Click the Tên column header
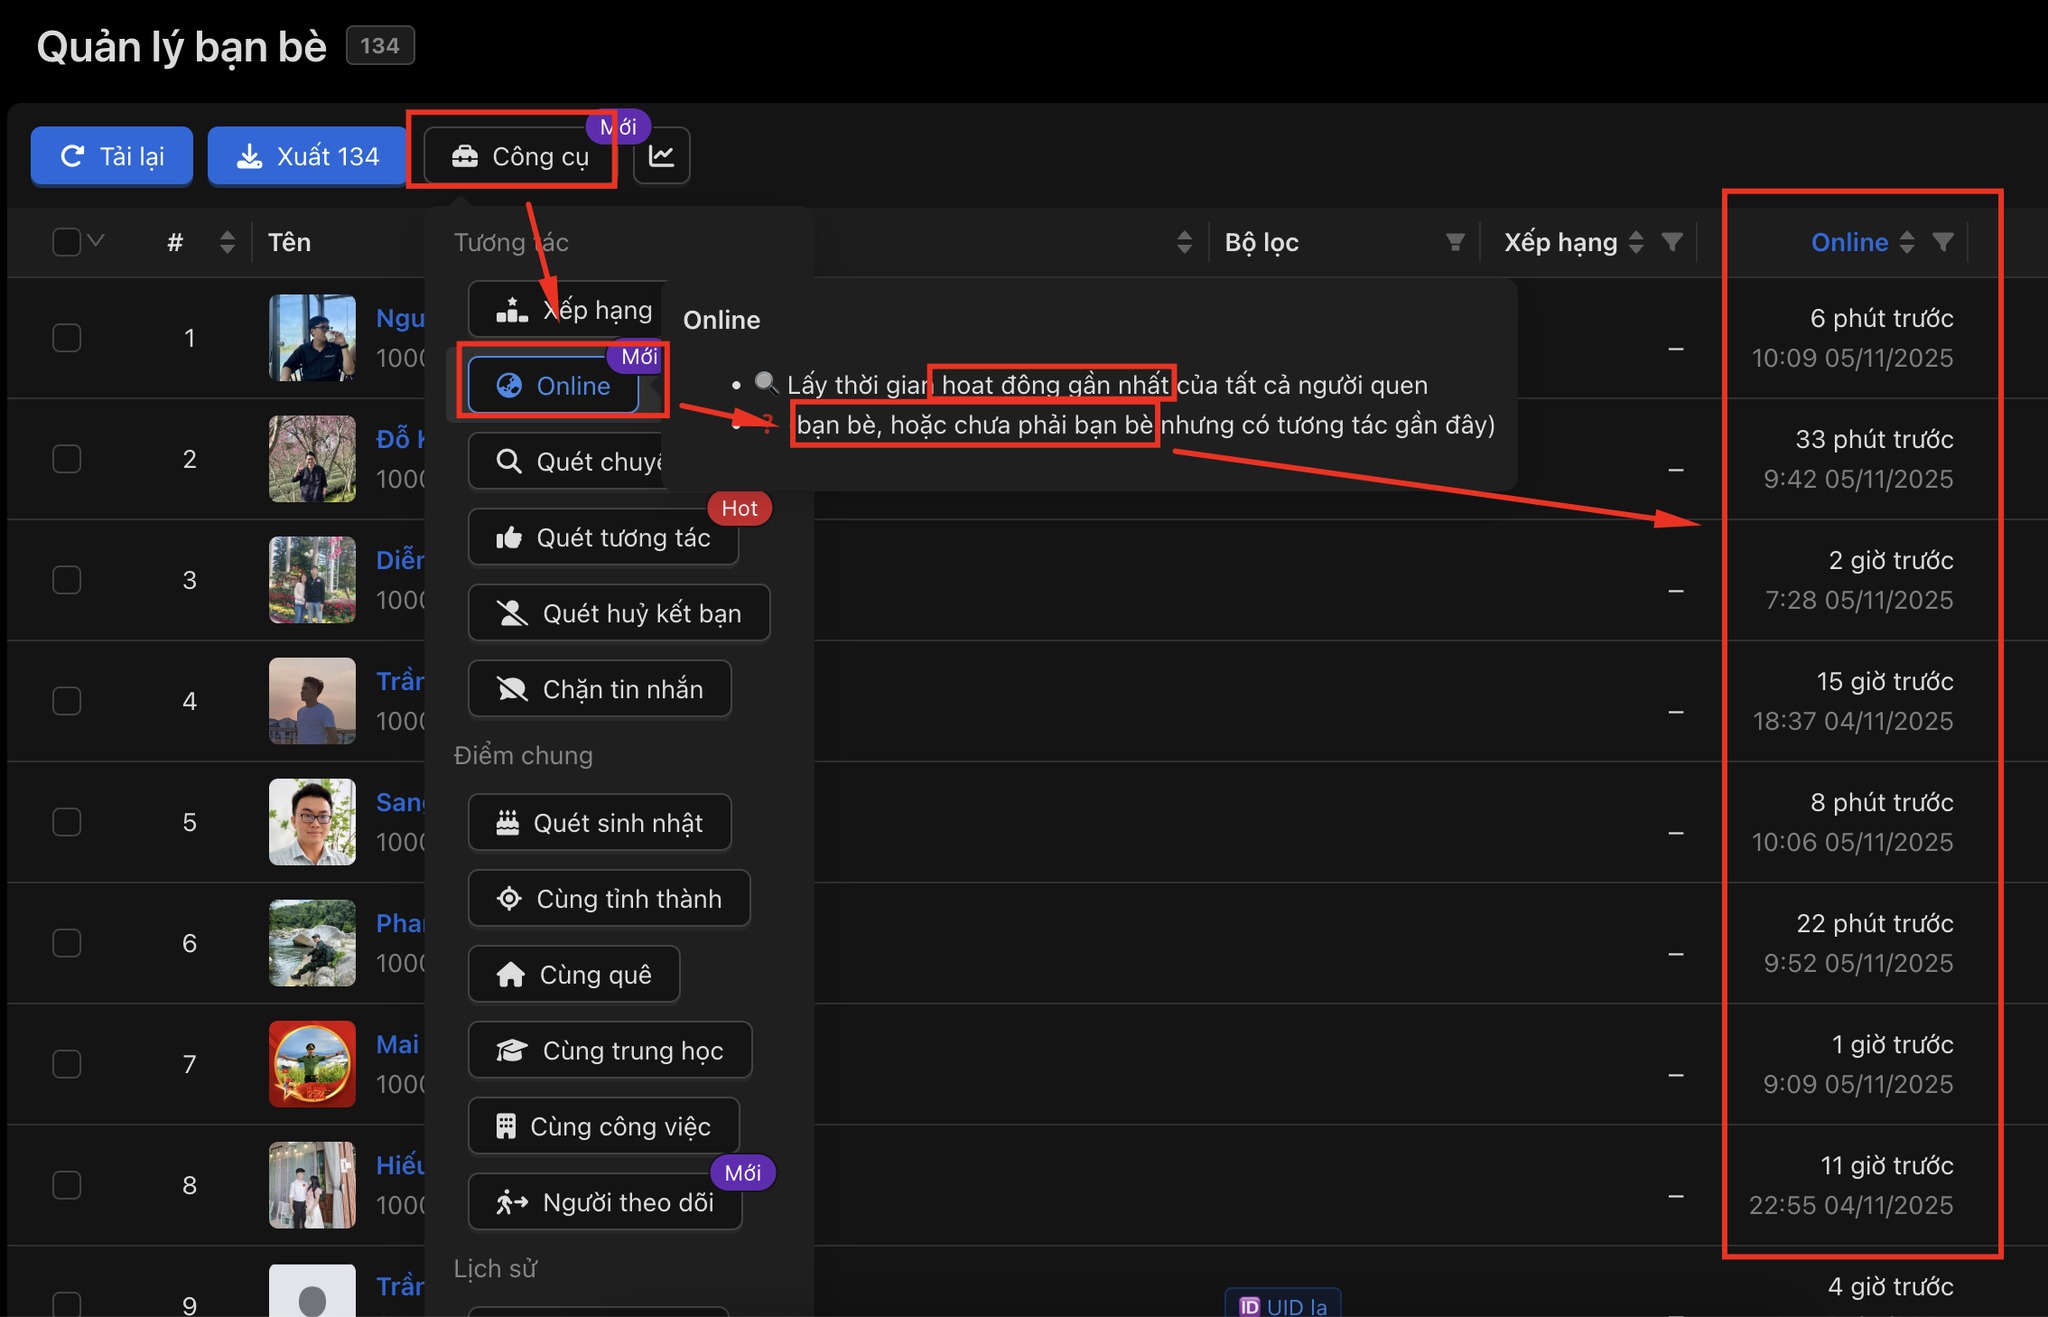Image resolution: width=2048 pixels, height=1317 pixels. (x=289, y=242)
